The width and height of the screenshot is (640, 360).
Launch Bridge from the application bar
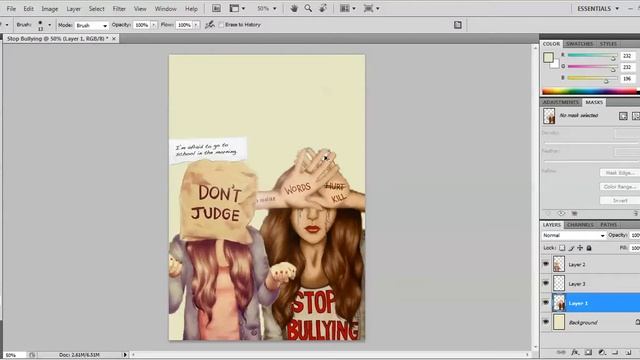click(x=216, y=8)
